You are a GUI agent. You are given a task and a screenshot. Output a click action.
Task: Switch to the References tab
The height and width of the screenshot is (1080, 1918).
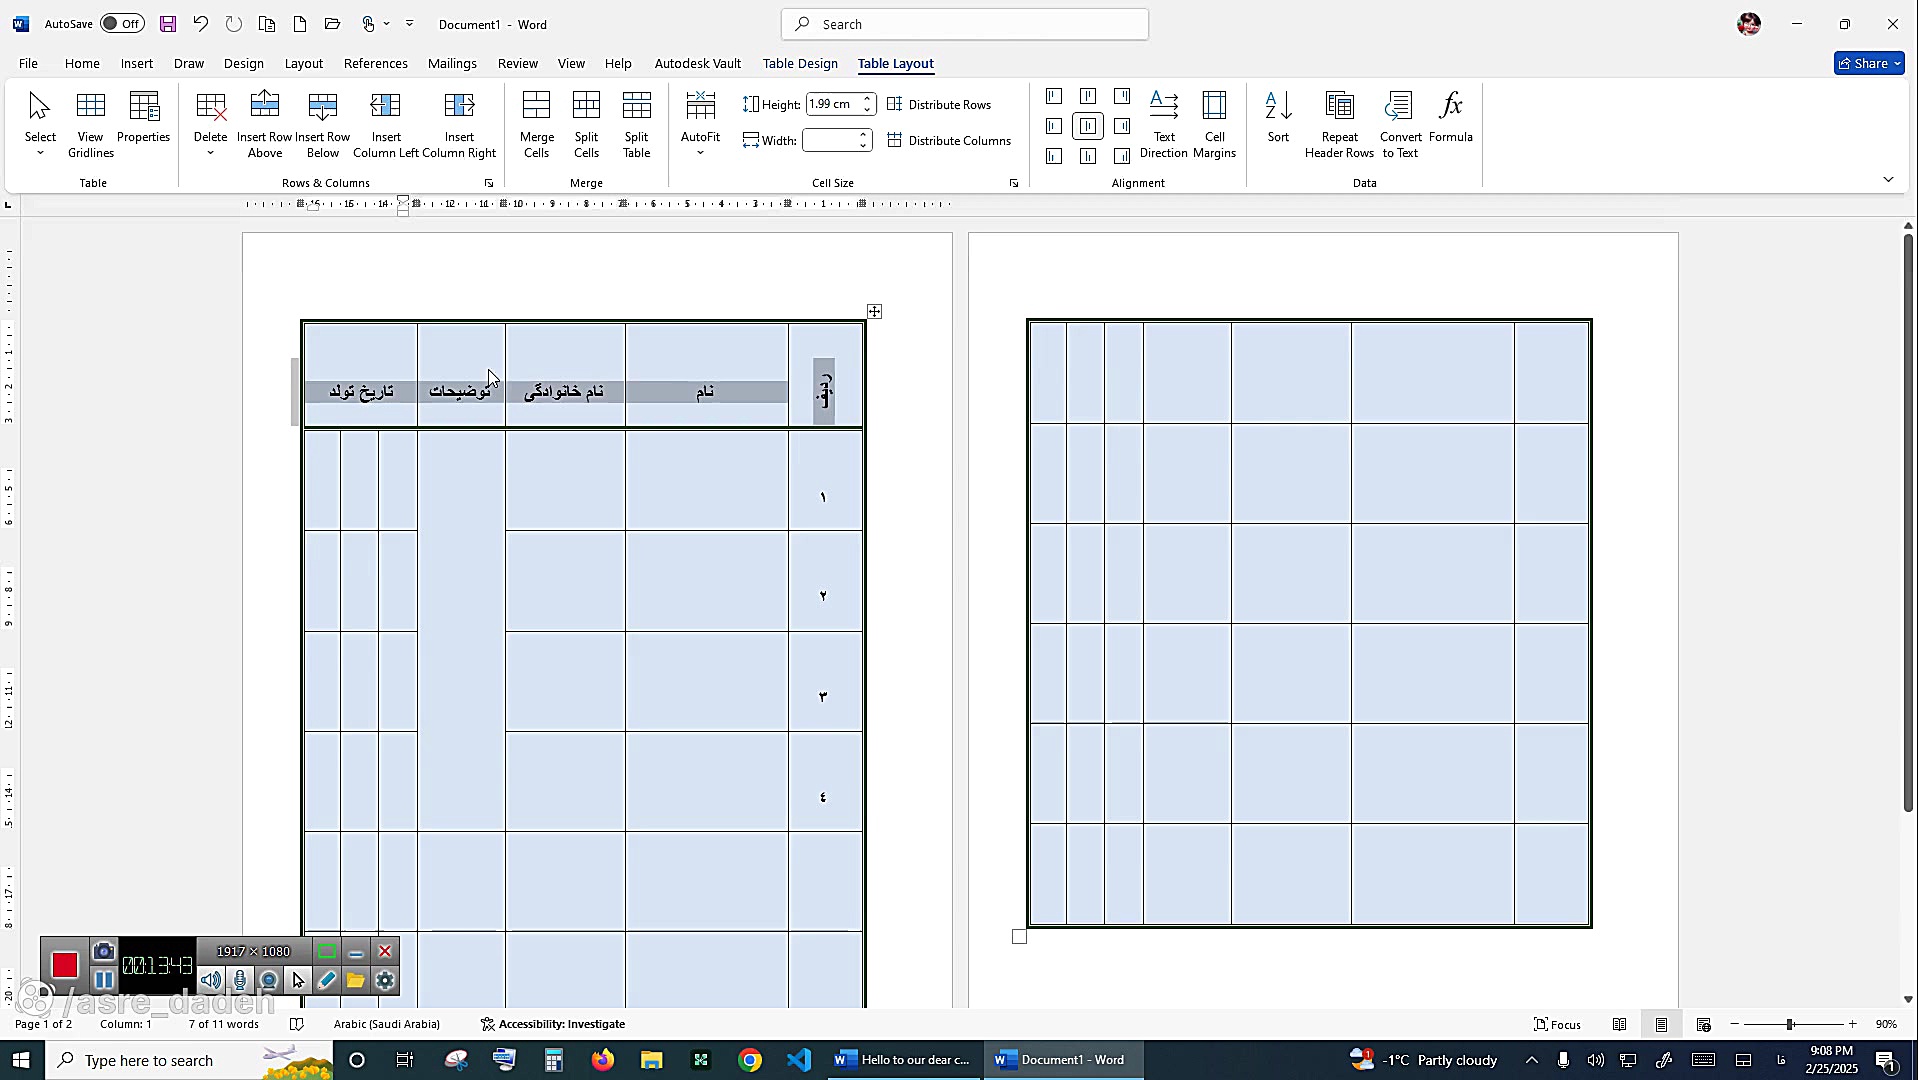[x=376, y=63]
